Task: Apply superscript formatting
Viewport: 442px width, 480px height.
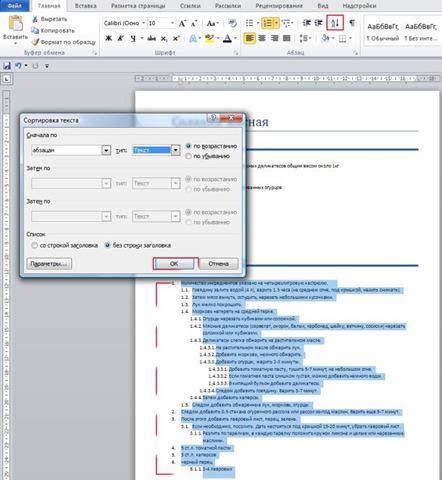Action: 176,39
